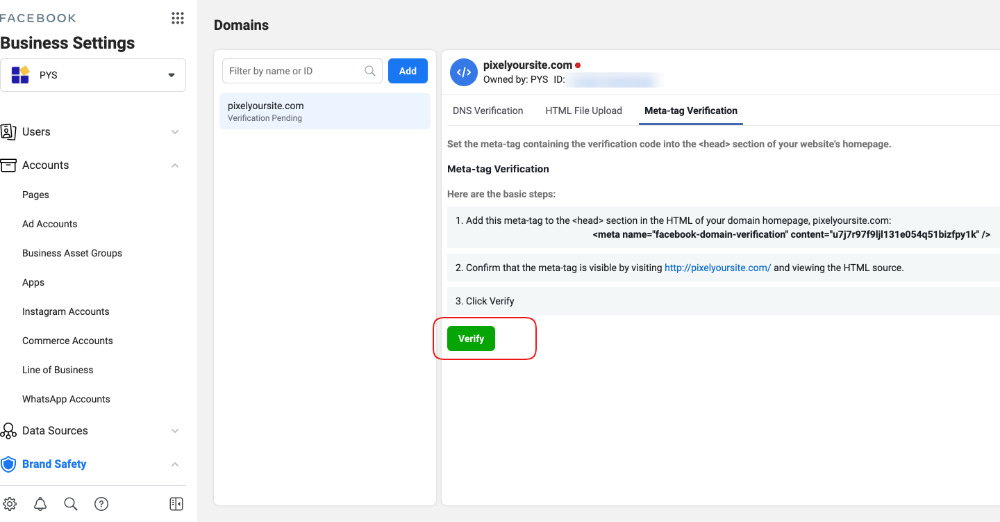
Task: Click the Users sidebar icon
Action: tap(8, 131)
